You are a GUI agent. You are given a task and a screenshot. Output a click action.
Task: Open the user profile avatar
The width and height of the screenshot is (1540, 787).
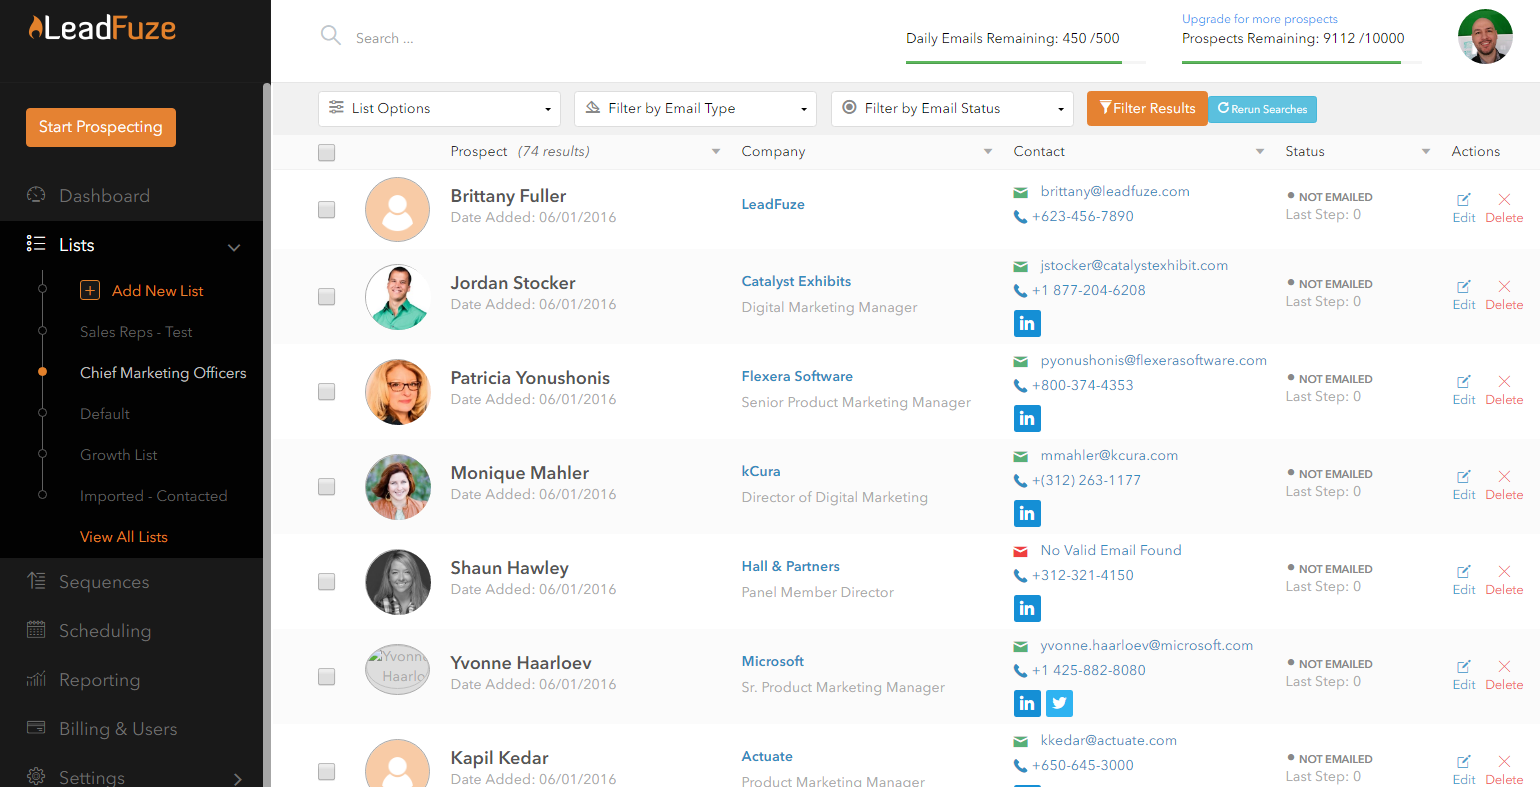click(x=1485, y=37)
